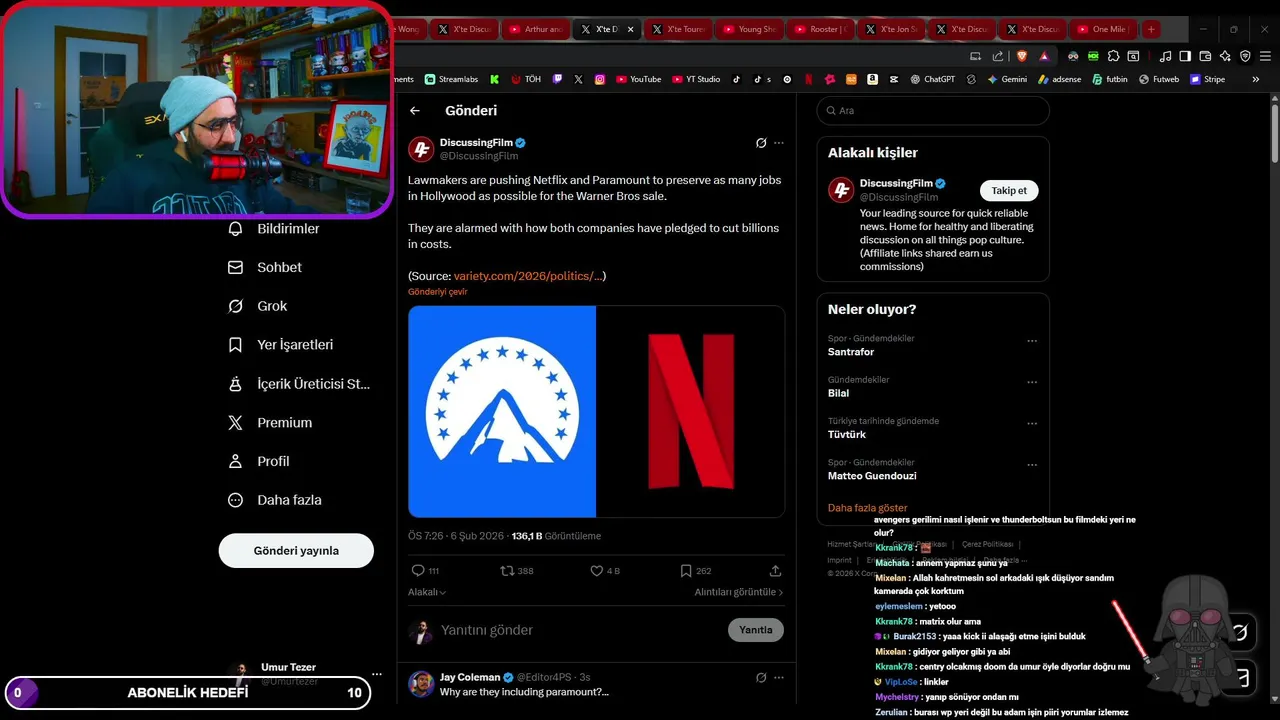
Task: Switch to the Young She browser tab
Action: 750,29
